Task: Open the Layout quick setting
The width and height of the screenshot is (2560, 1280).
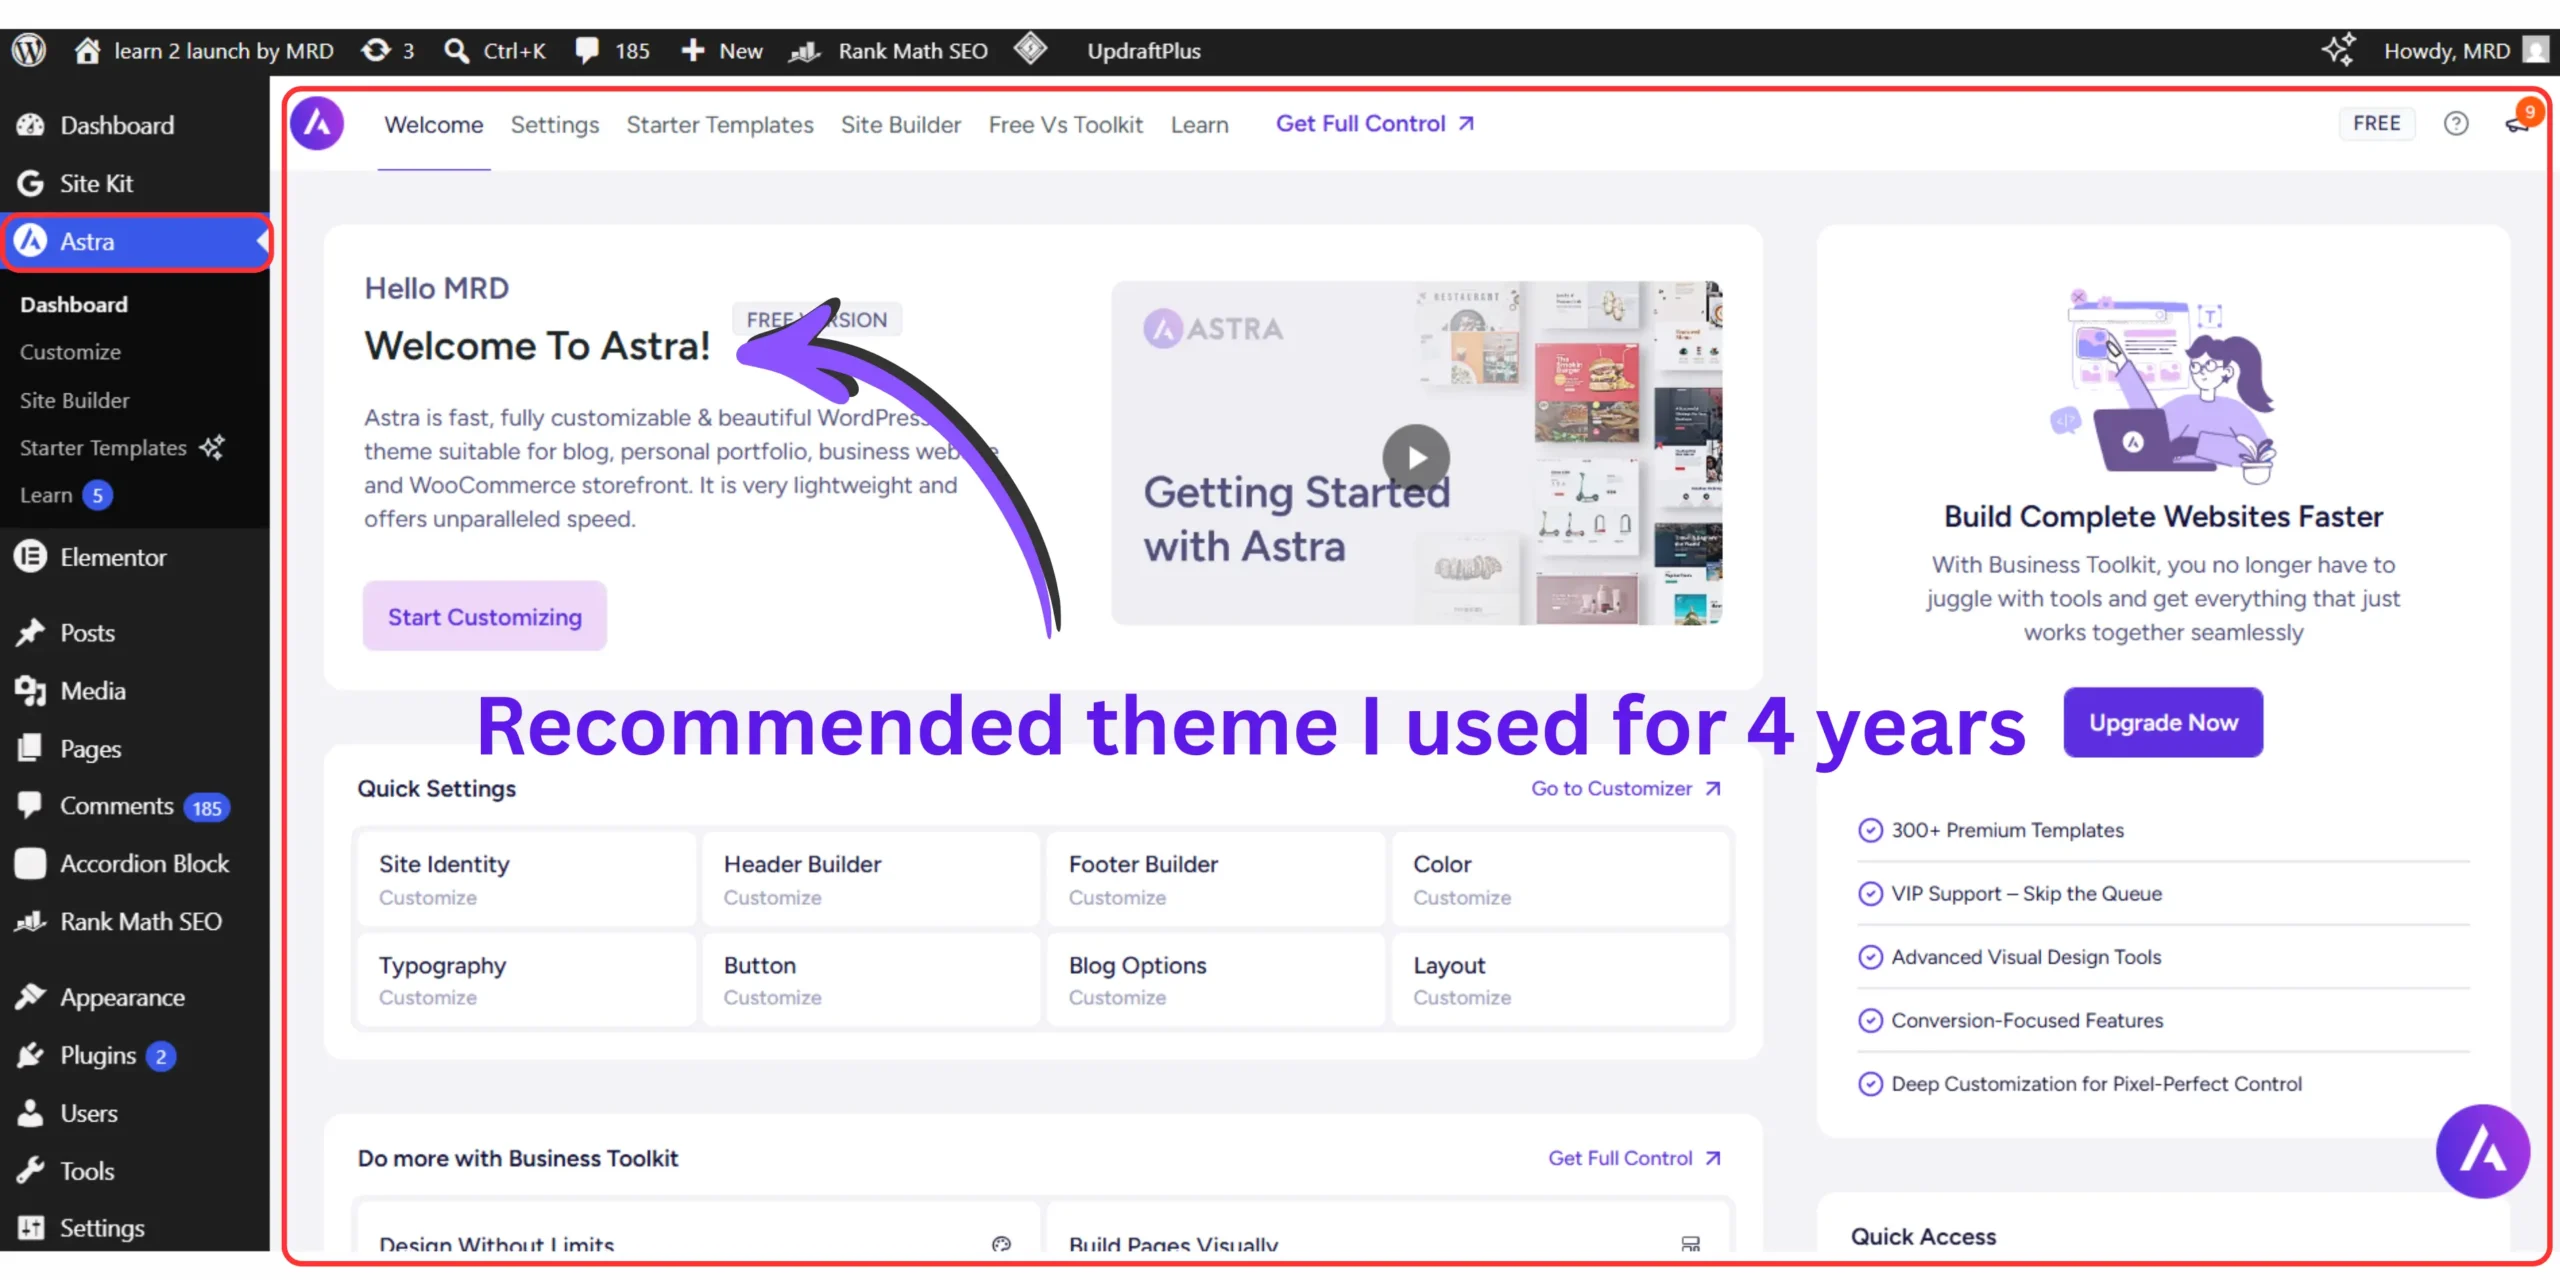Action: [x=1560, y=980]
